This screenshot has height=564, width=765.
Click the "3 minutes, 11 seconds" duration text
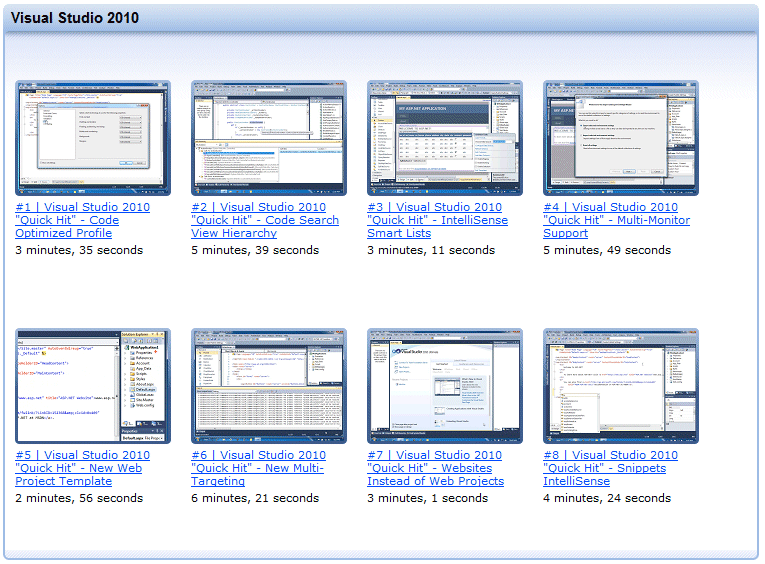(431, 250)
